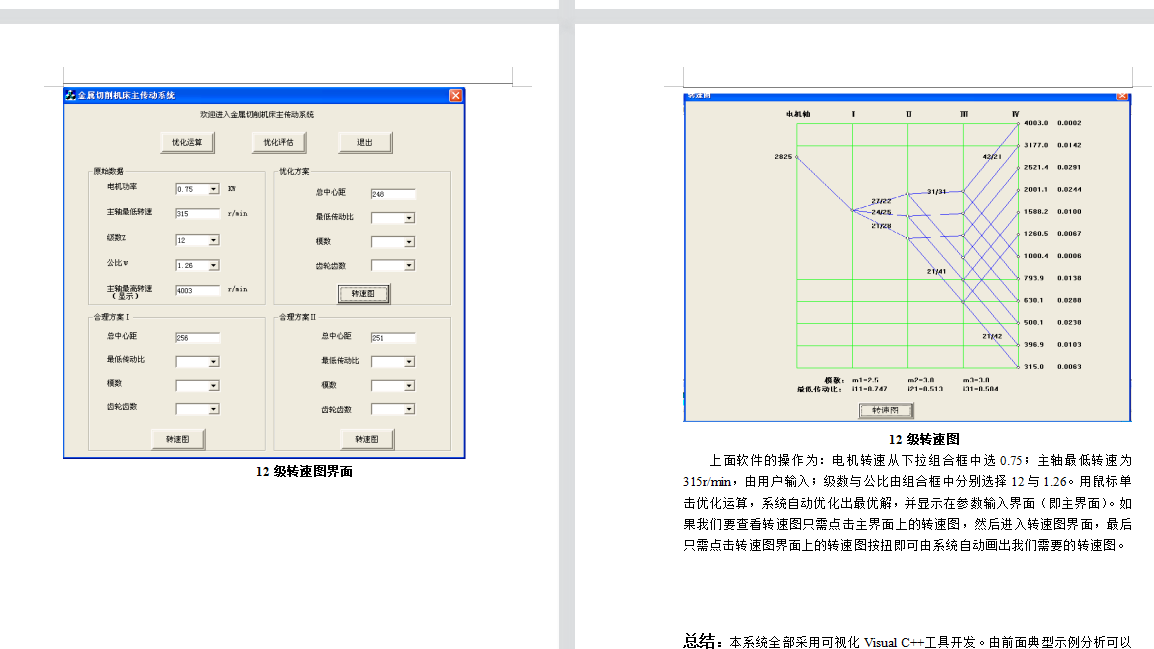Viewport: 1154px width, 649px height.
Task: Click the 优化运算 button
Action: 187,142
